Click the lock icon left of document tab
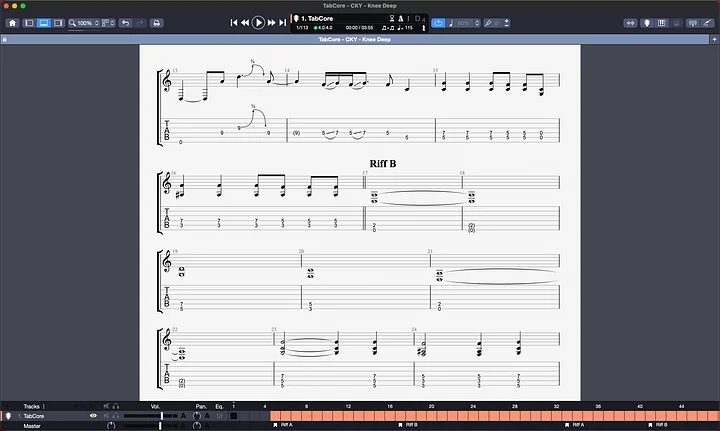This screenshot has height=431, width=720. 5,39
